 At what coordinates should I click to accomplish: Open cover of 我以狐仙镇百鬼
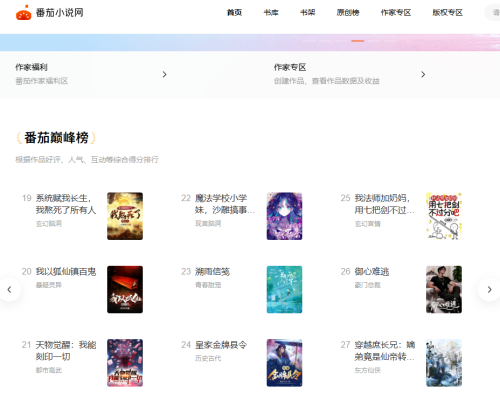[125, 289]
